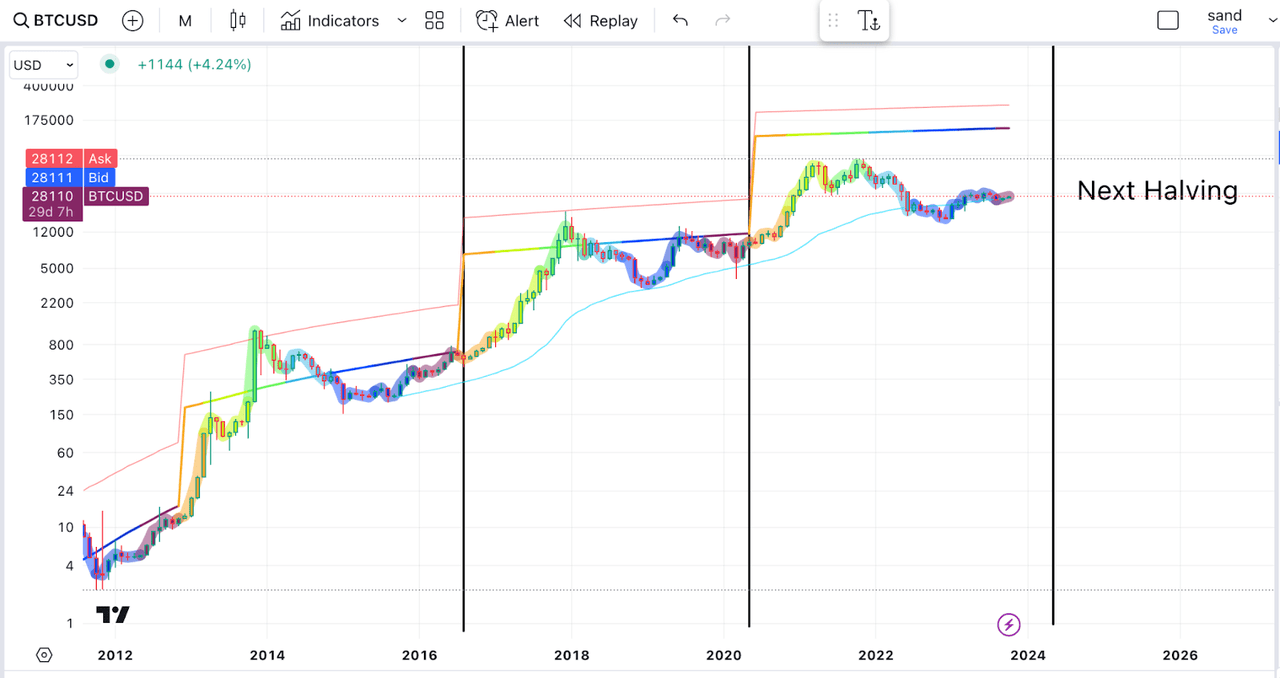
Task: Click the 350 price scale label
Action: coord(60,380)
